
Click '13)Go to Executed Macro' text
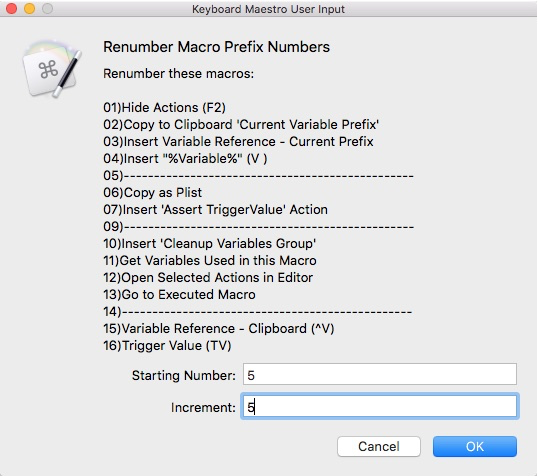click(x=179, y=294)
